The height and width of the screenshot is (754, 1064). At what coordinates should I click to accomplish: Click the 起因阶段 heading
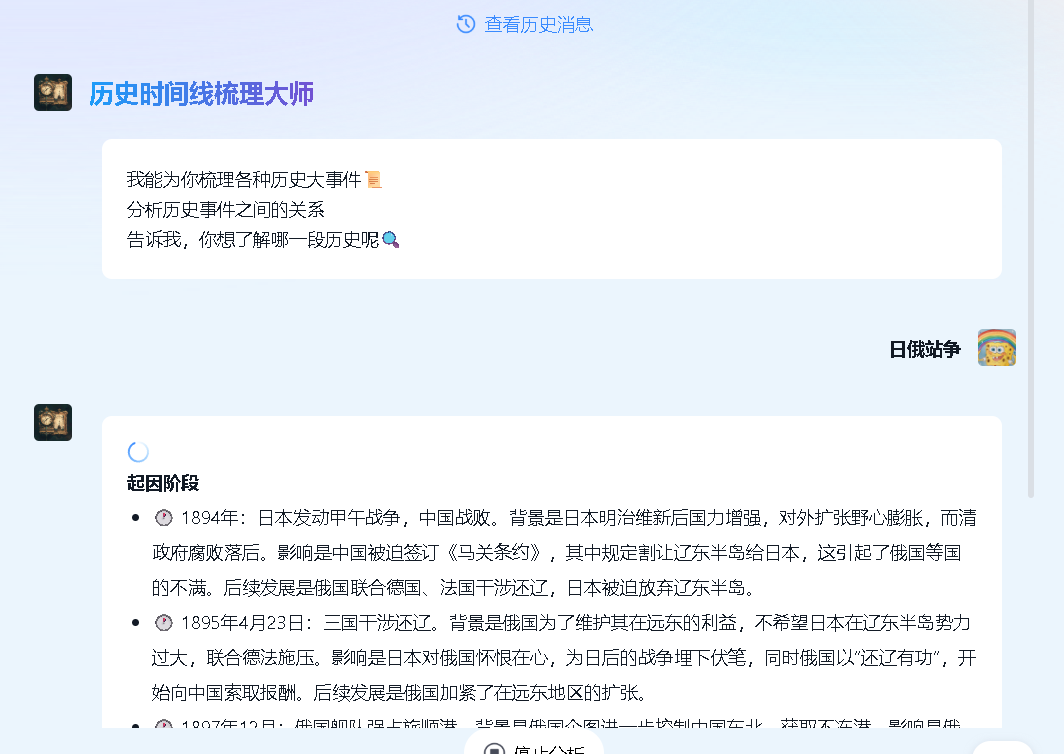(x=163, y=483)
